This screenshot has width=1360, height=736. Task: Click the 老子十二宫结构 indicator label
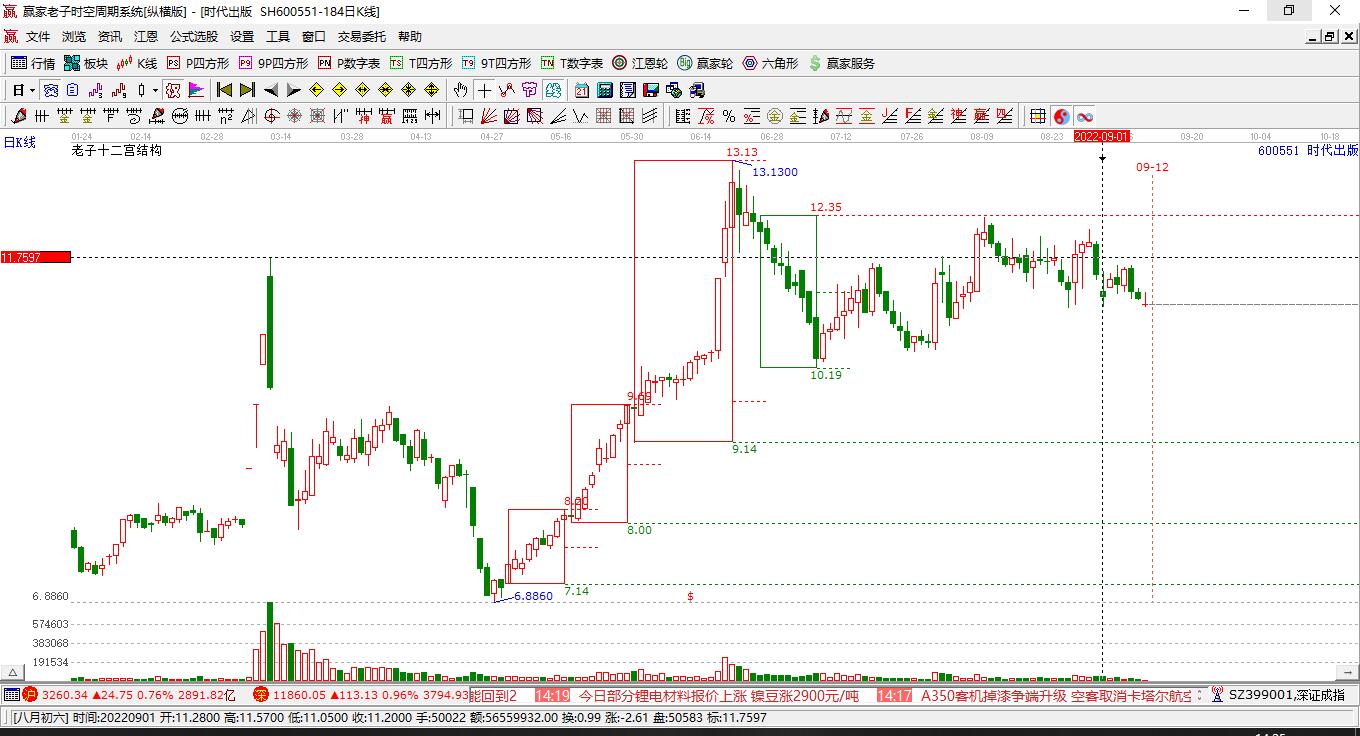point(117,150)
